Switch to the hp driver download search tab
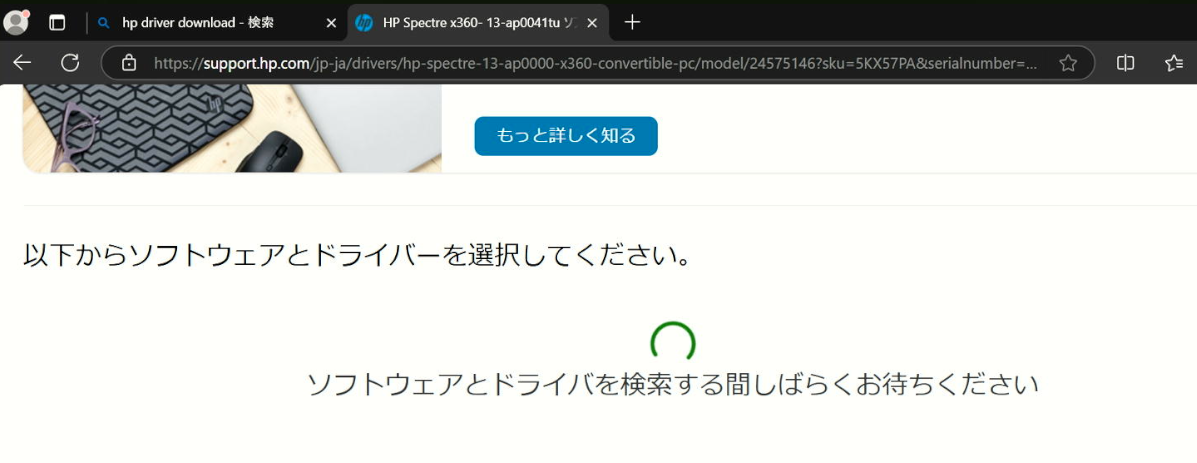 tap(217, 23)
